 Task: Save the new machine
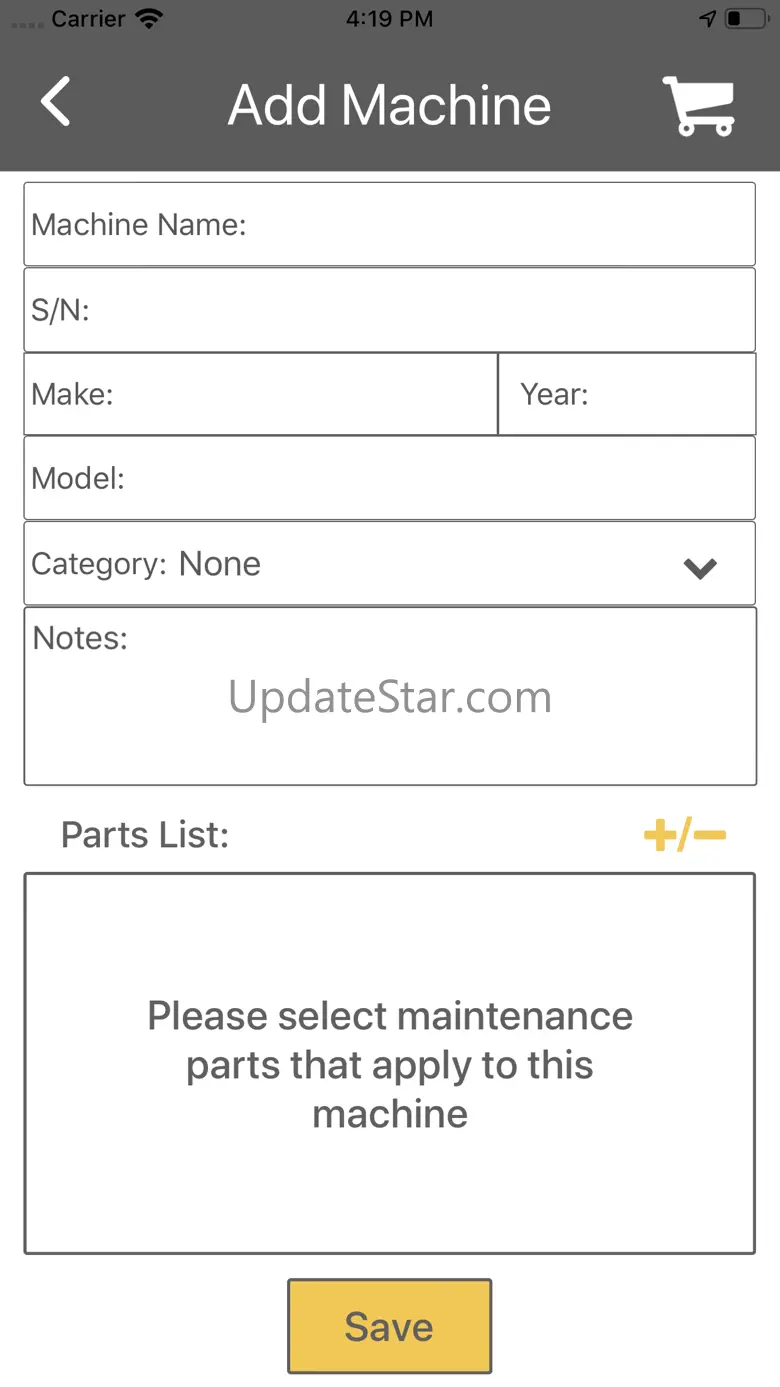coord(390,1326)
